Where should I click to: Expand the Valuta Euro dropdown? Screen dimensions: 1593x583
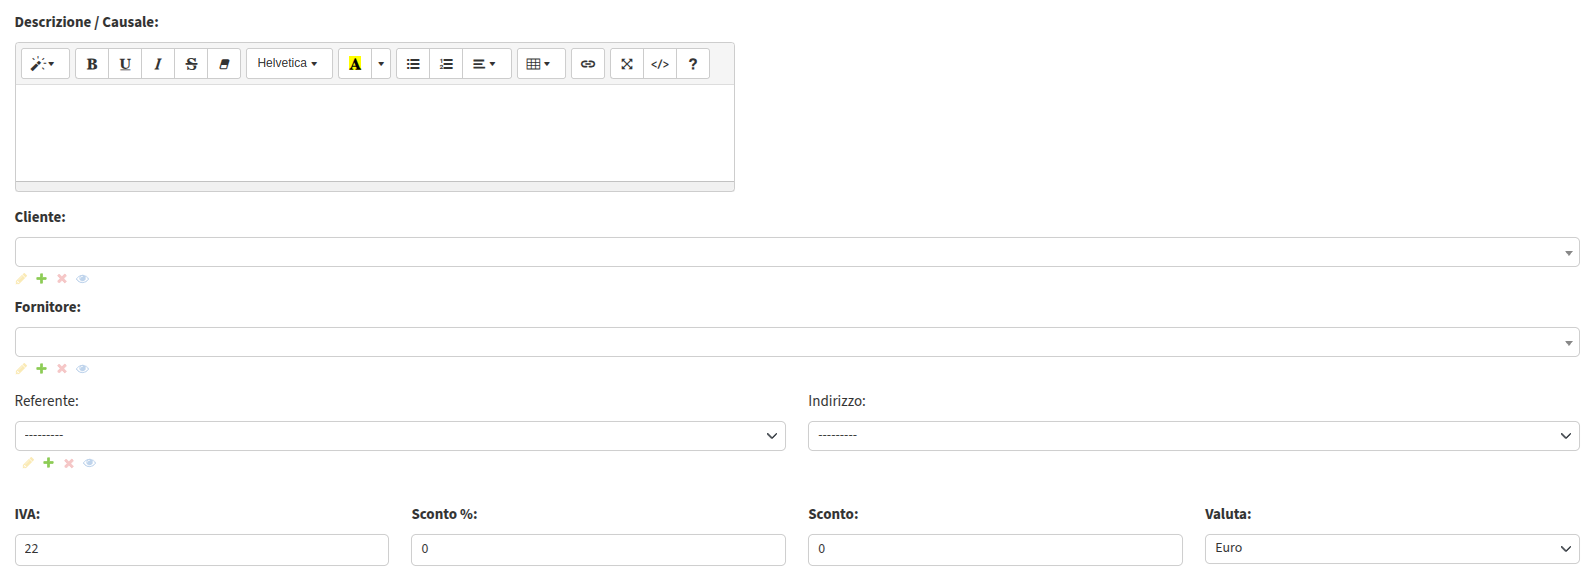click(1392, 548)
